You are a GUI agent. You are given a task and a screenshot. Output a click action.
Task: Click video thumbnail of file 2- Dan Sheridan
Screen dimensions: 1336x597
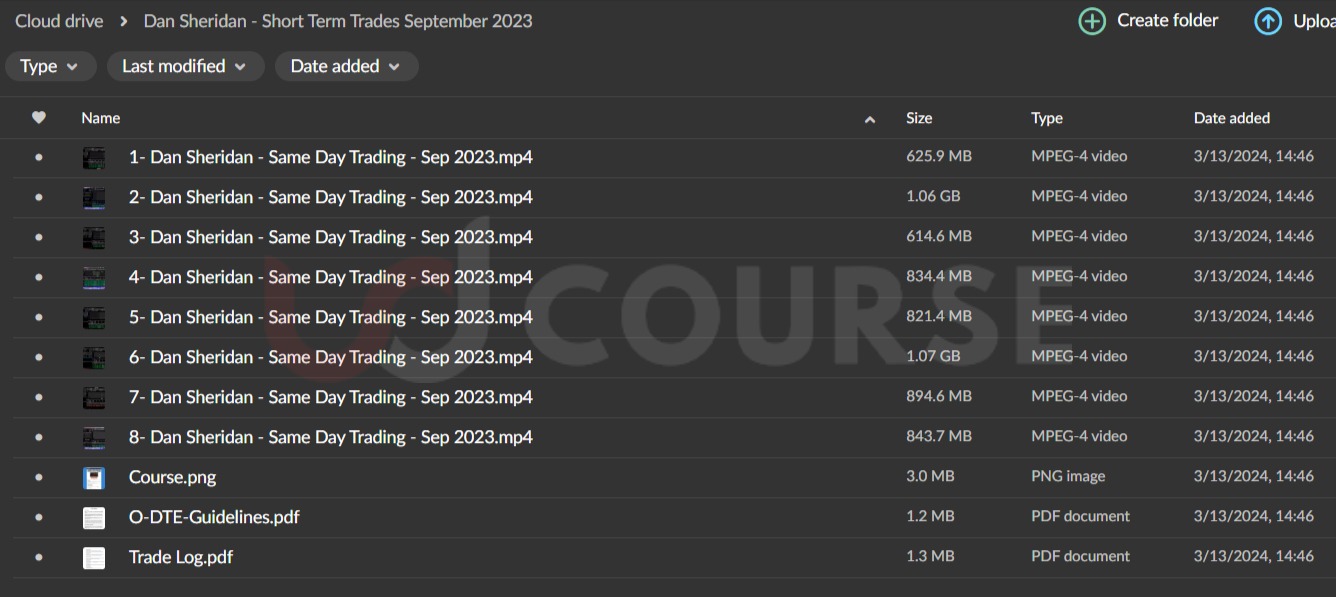(x=94, y=197)
